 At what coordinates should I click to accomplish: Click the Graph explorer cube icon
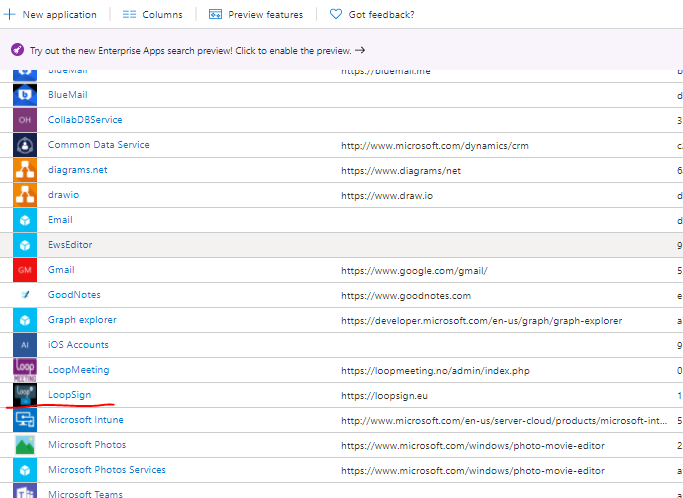[25, 320]
